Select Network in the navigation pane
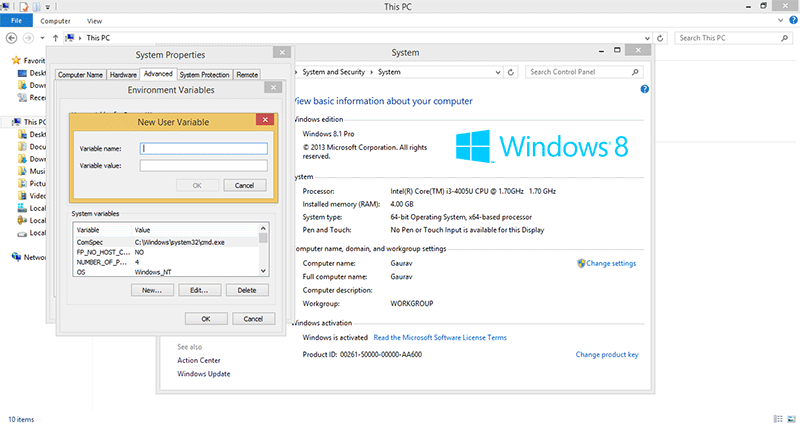The width and height of the screenshot is (800, 426). pyautogui.click(x=30, y=257)
